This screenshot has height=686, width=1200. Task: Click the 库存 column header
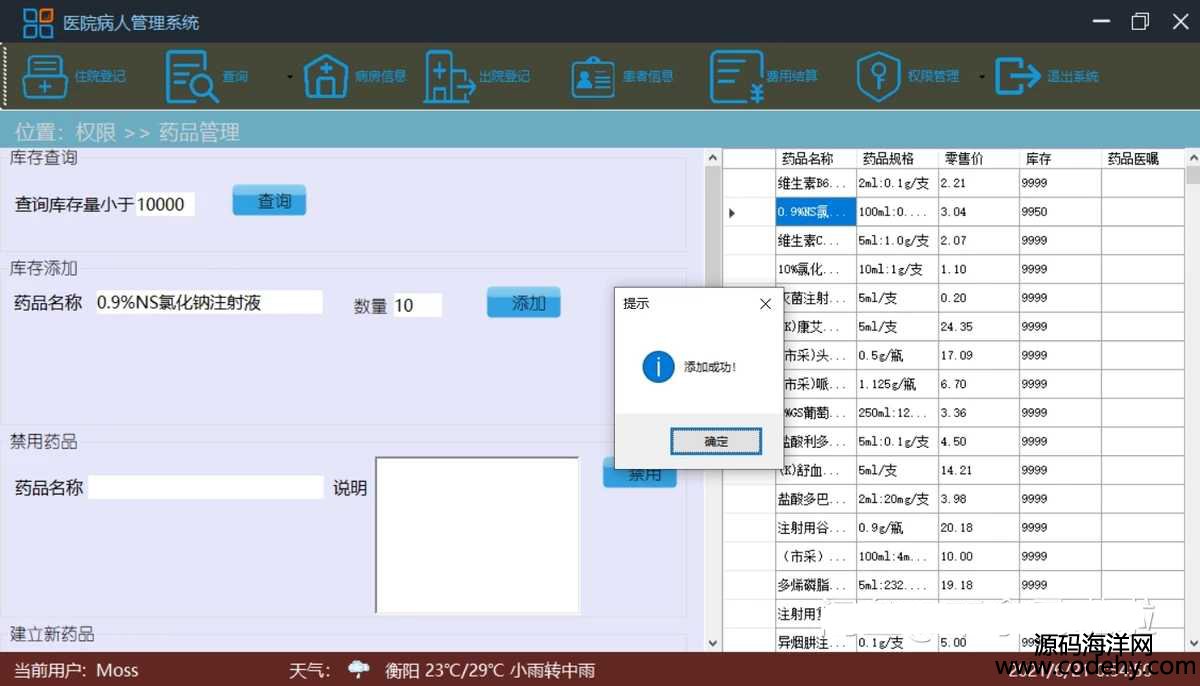click(x=1058, y=158)
